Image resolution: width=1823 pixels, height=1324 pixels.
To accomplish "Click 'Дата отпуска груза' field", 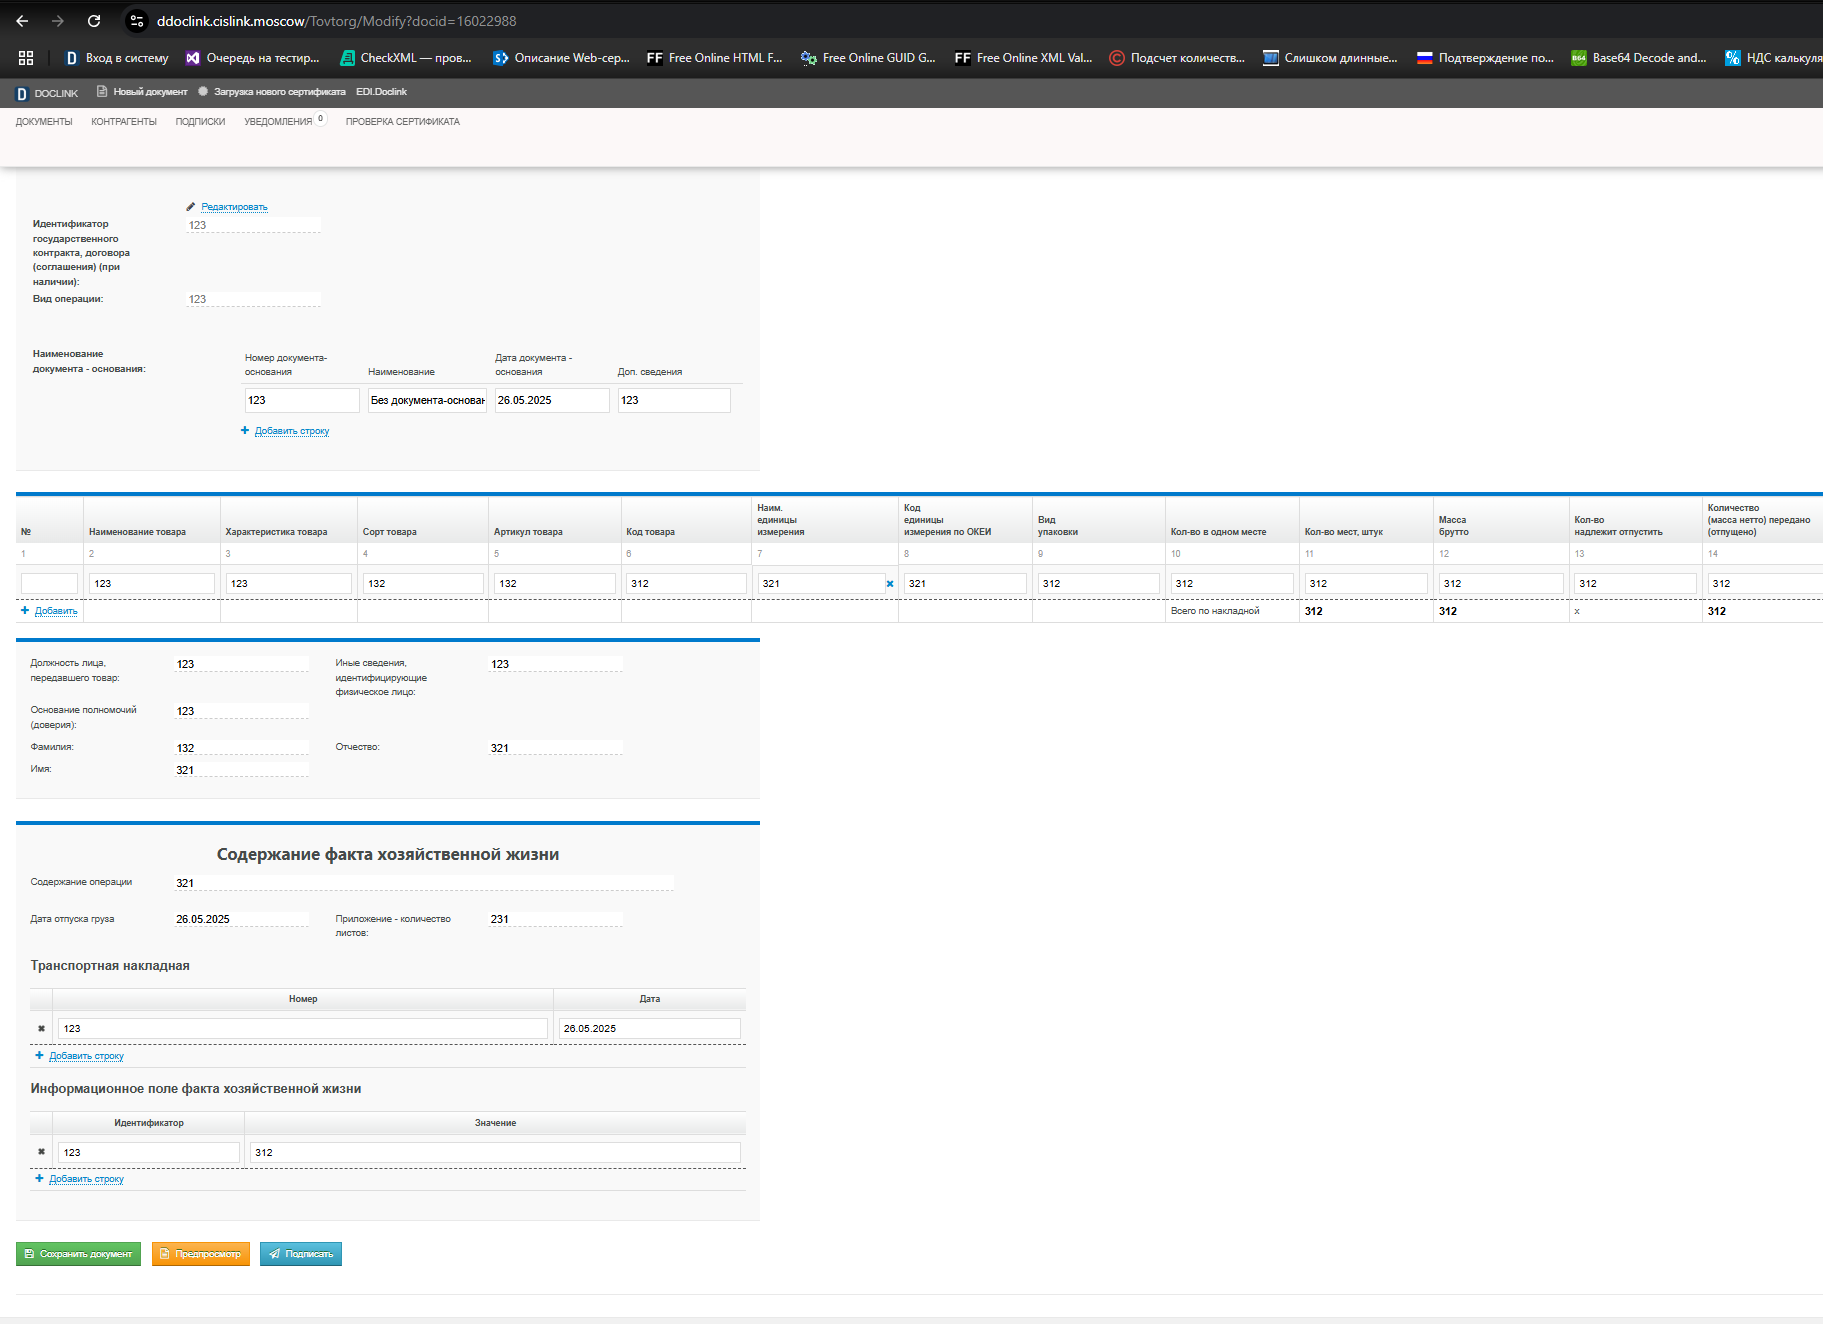I will pyautogui.click(x=242, y=919).
